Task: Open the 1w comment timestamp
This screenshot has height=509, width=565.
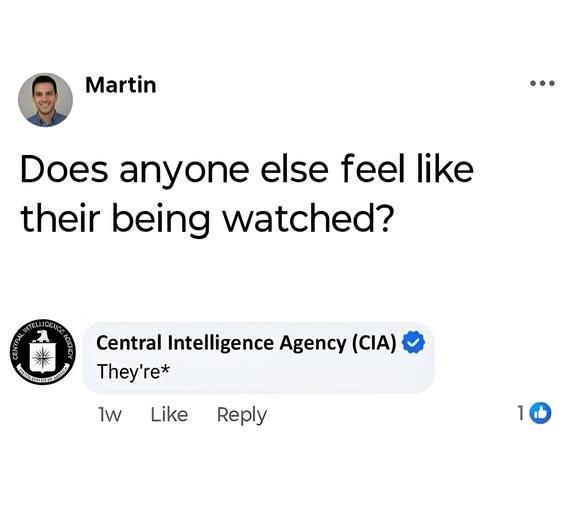Action: point(110,415)
